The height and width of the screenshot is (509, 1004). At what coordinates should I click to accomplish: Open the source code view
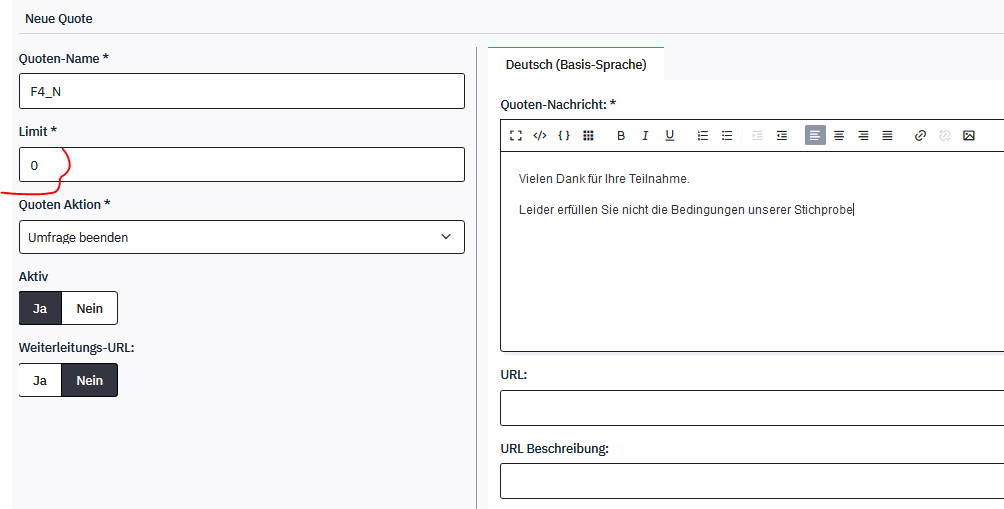[x=540, y=135]
